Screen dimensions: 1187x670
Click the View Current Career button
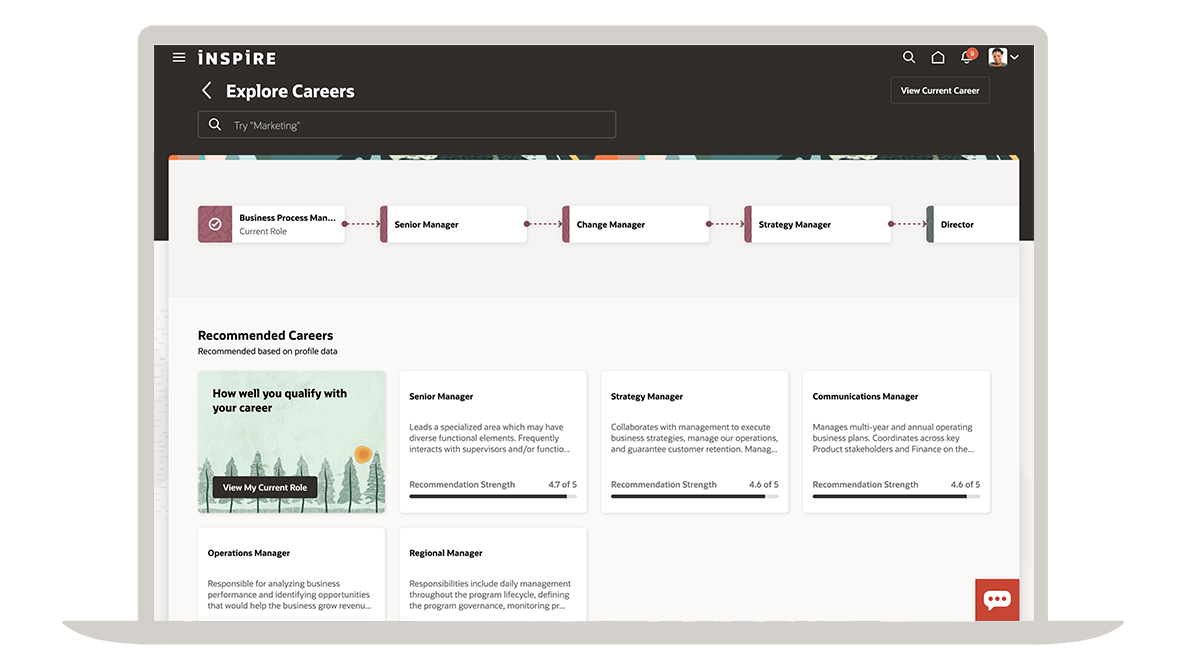[939, 90]
